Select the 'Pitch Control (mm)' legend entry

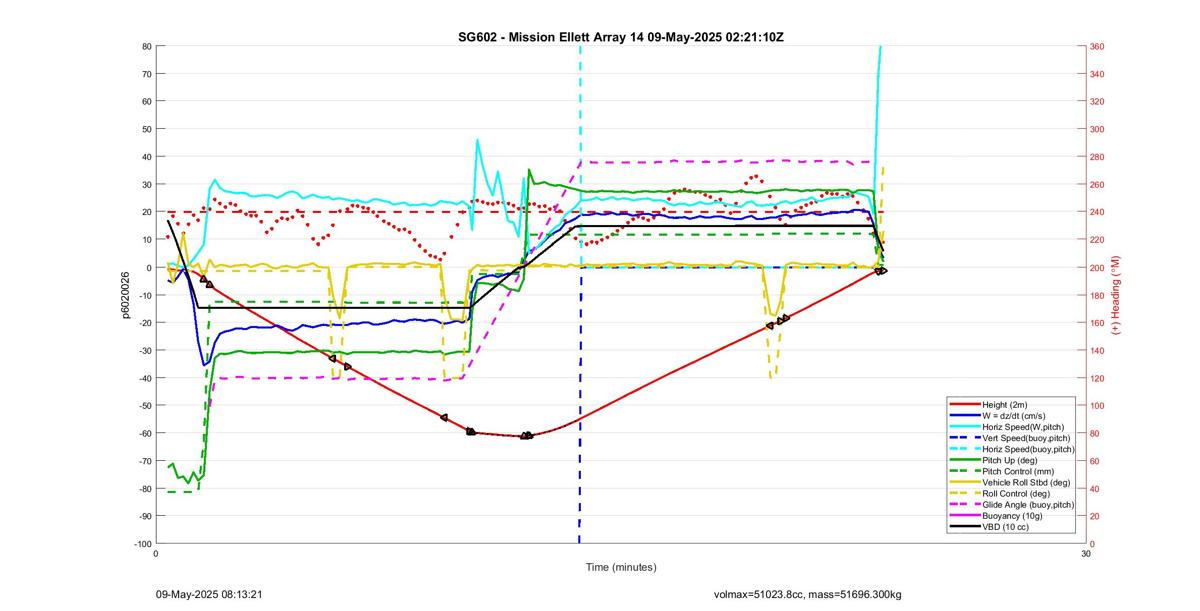pyautogui.click(x=1011, y=471)
